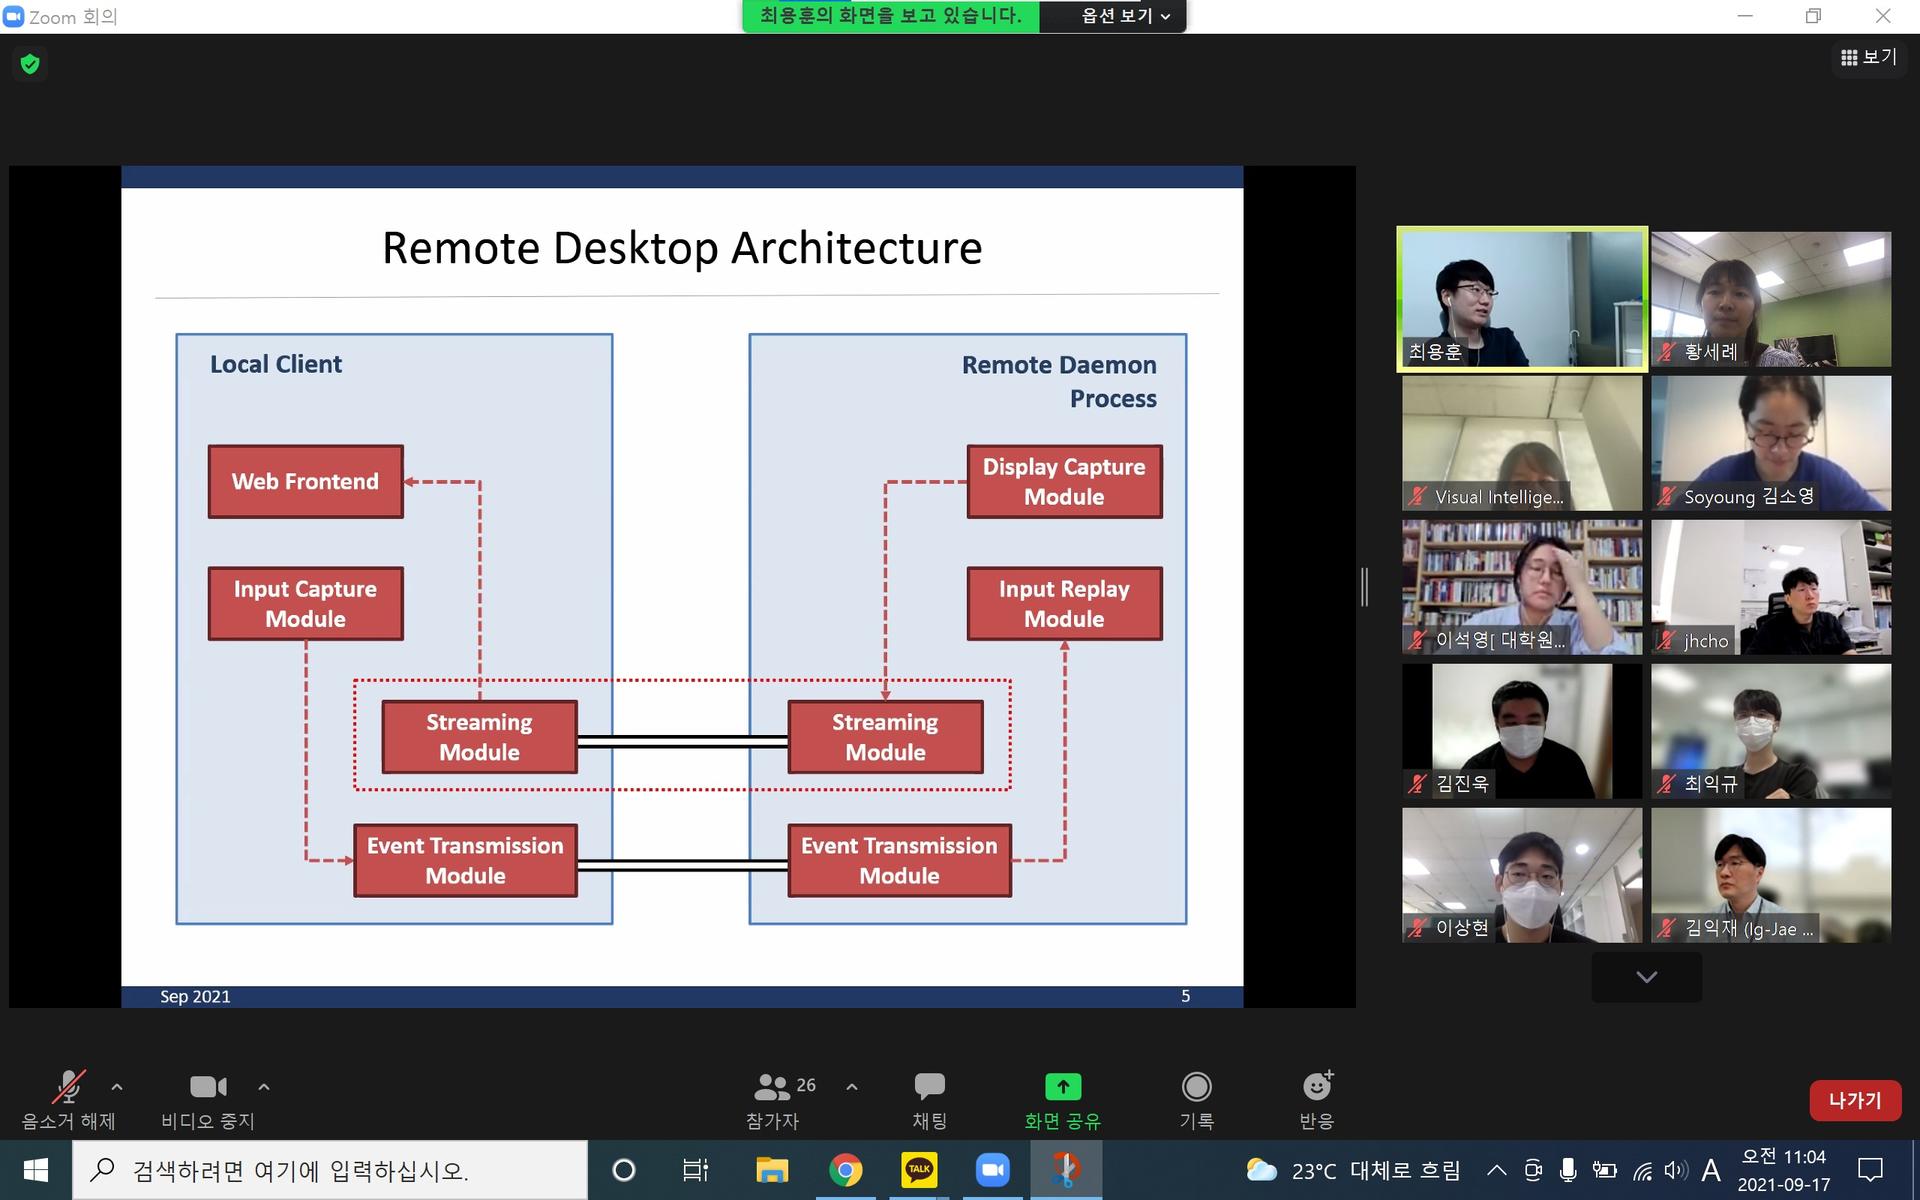Viewport: 1920px width, 1200px height.
Task: Expand participants options arrow beside 26
Action: coord(852,1087)
